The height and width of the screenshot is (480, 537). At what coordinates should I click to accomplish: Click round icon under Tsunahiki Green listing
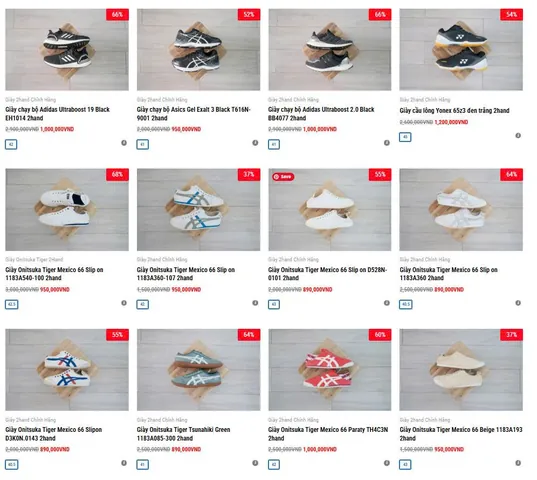point(255,463)
